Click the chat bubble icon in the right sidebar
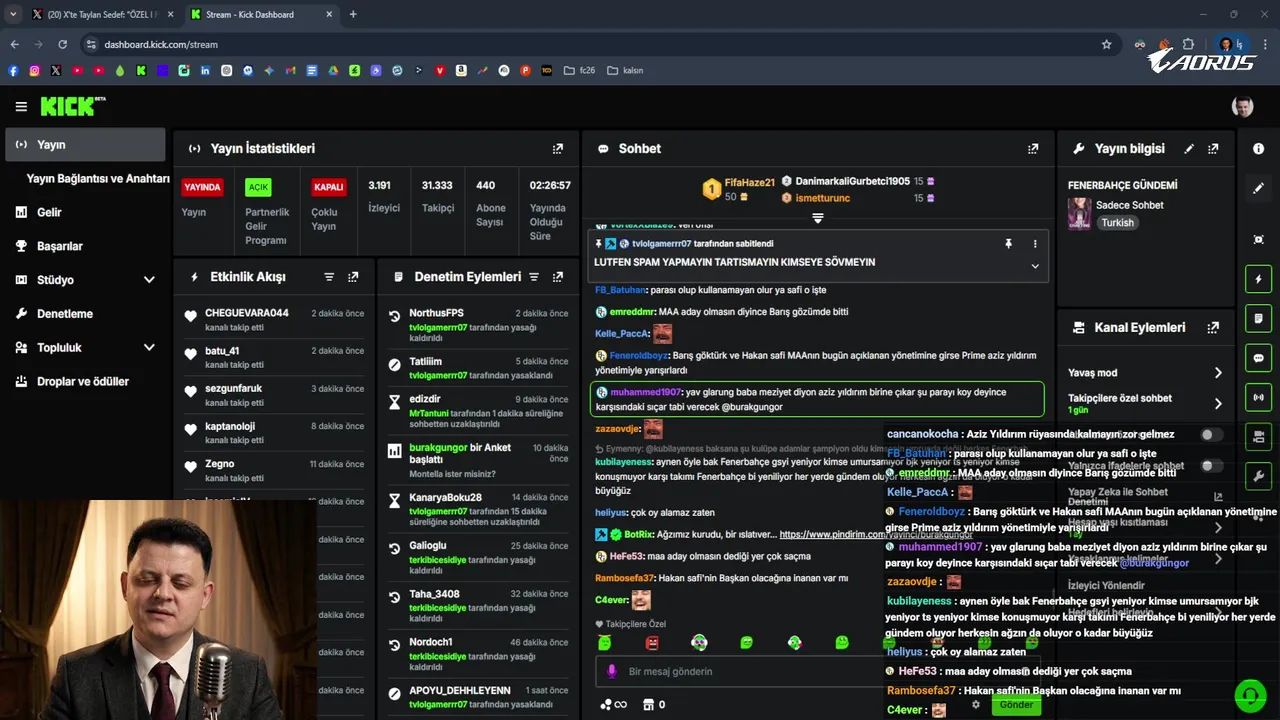The height and width of the screenshot is (720, 1280). coord(1258,358)
